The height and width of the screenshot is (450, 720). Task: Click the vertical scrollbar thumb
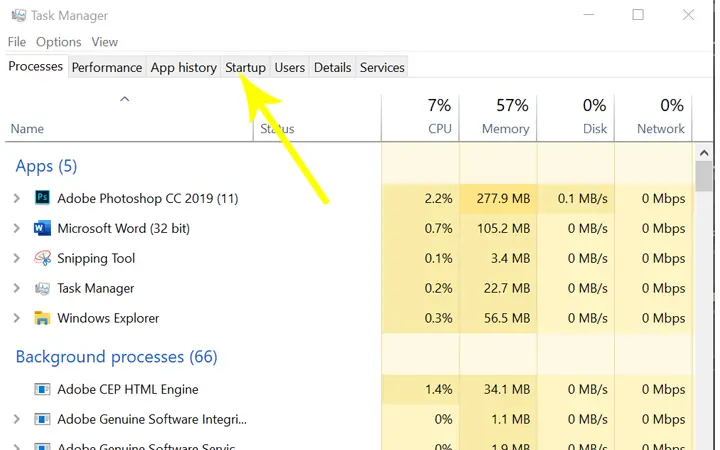(x=704, y=177)
